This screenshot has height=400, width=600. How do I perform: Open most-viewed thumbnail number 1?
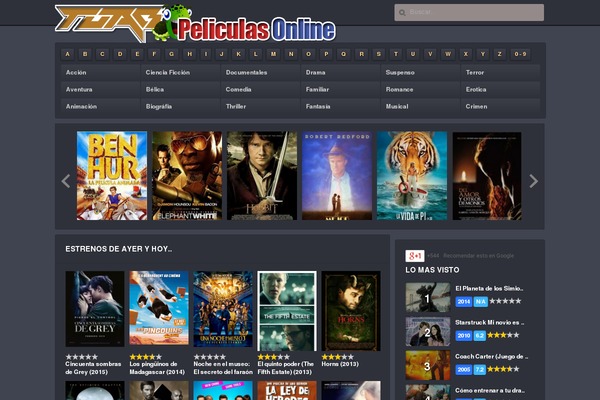click(428, 297)
